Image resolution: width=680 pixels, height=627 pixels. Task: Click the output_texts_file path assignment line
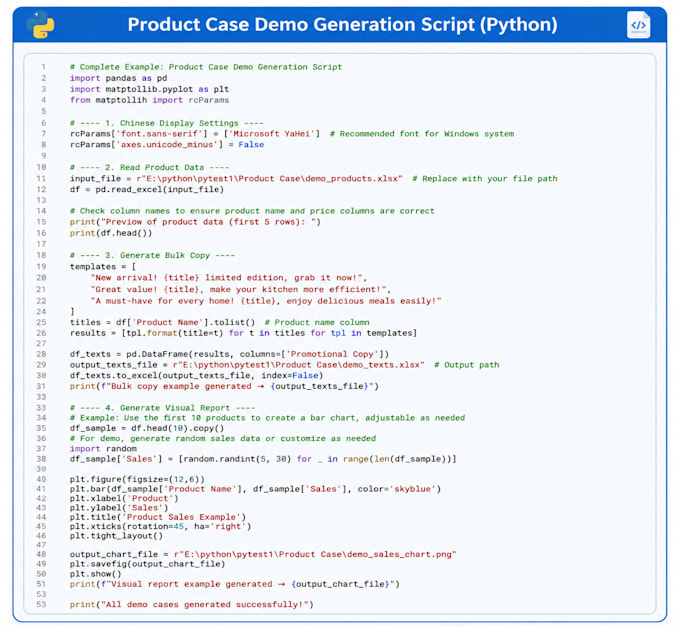click(247, 365)
